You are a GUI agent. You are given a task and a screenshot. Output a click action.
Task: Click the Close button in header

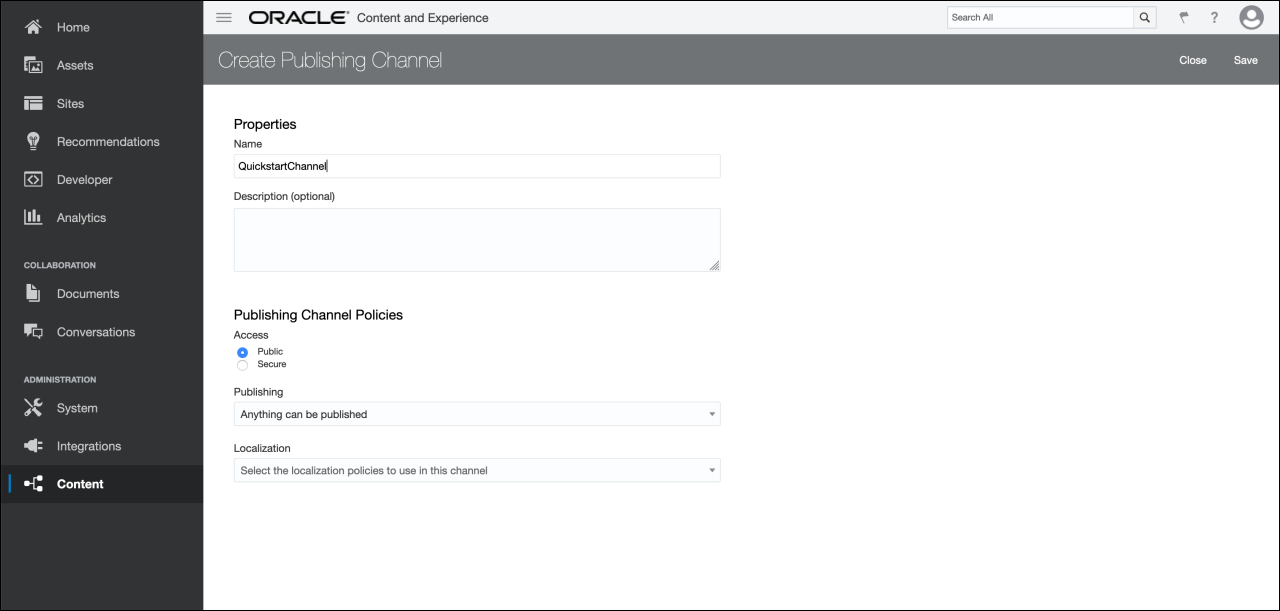click(1193, 60)
